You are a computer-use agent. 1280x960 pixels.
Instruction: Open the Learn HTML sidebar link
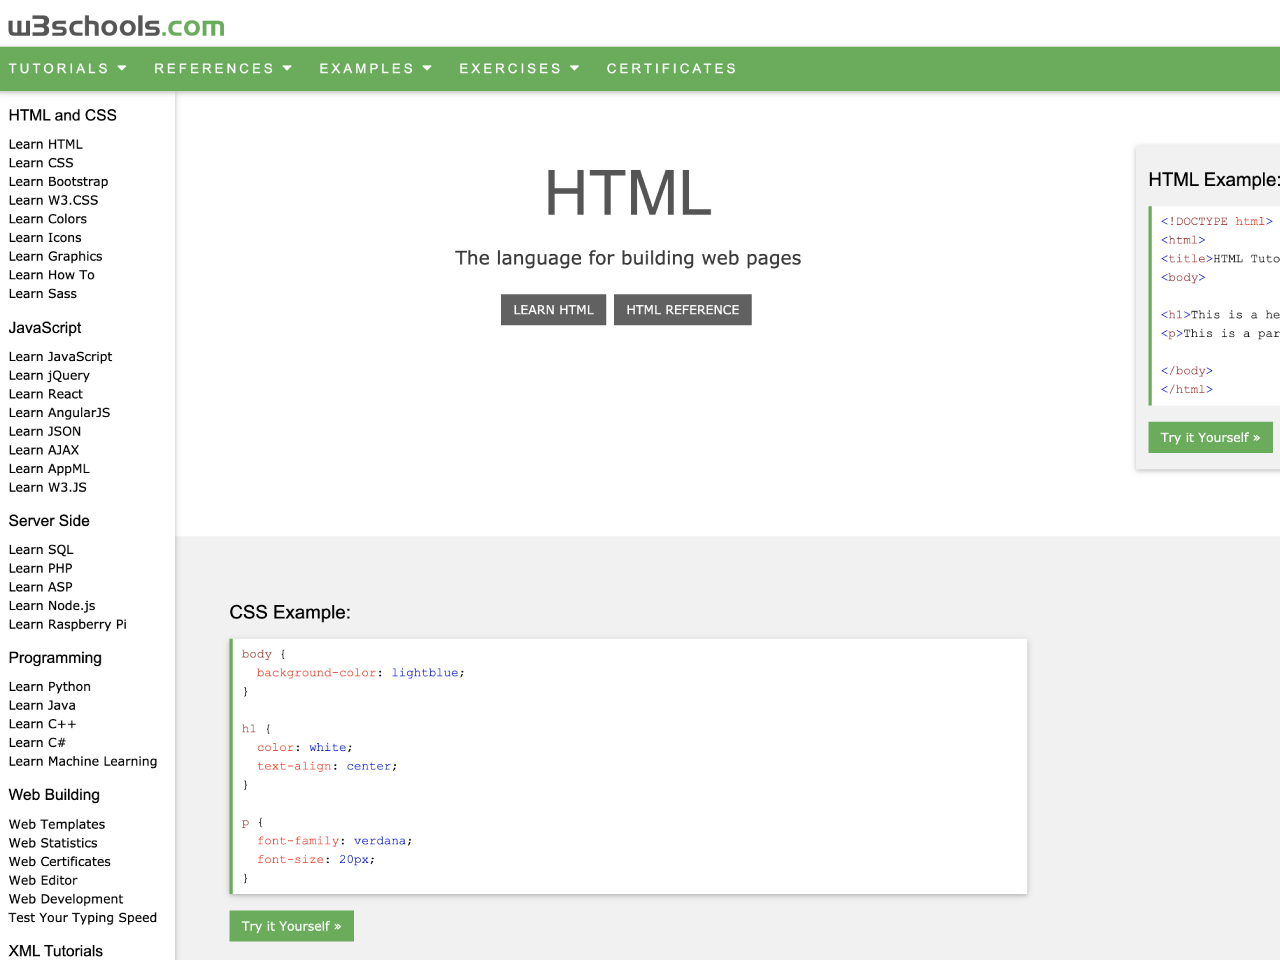(46, 144)
